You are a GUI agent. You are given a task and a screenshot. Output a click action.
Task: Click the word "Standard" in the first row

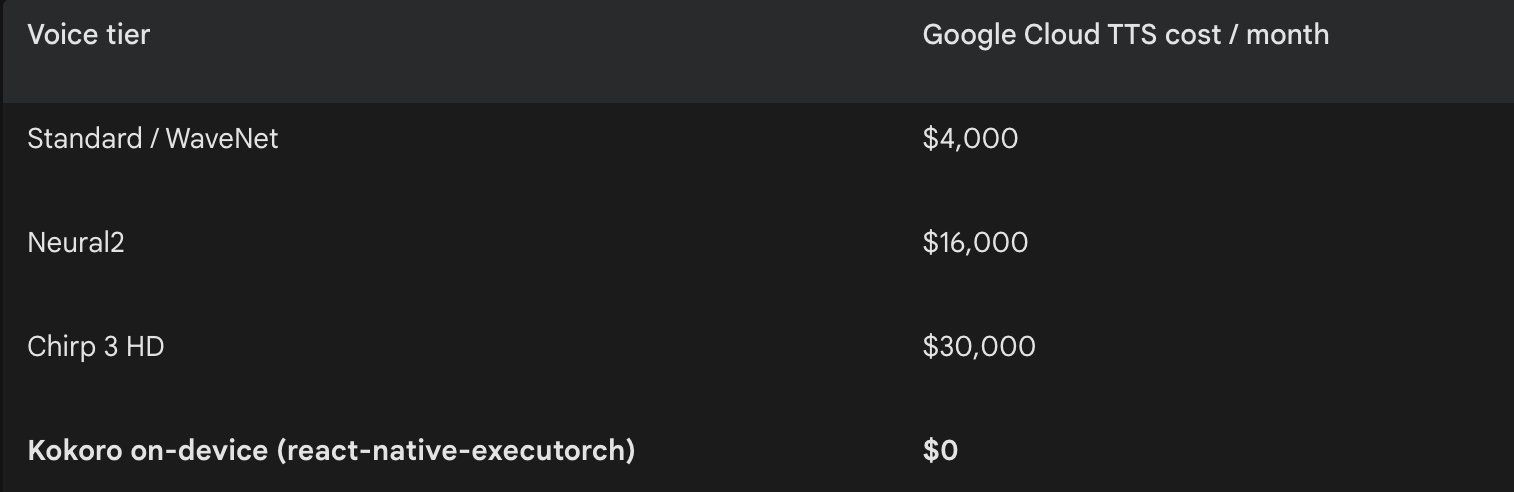[85, 139]
